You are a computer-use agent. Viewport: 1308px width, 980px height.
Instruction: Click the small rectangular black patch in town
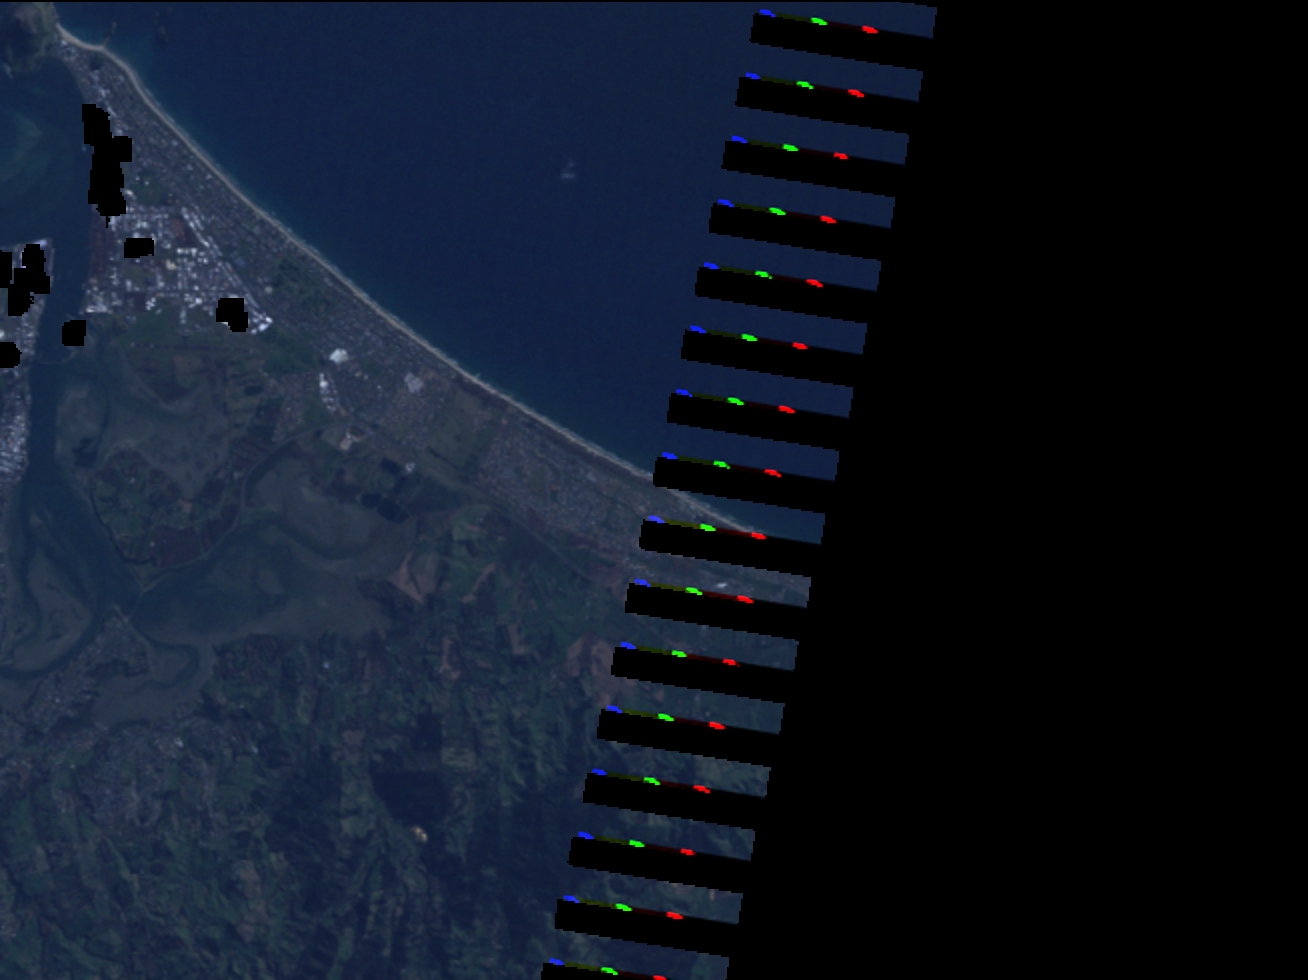pos(139,247)
